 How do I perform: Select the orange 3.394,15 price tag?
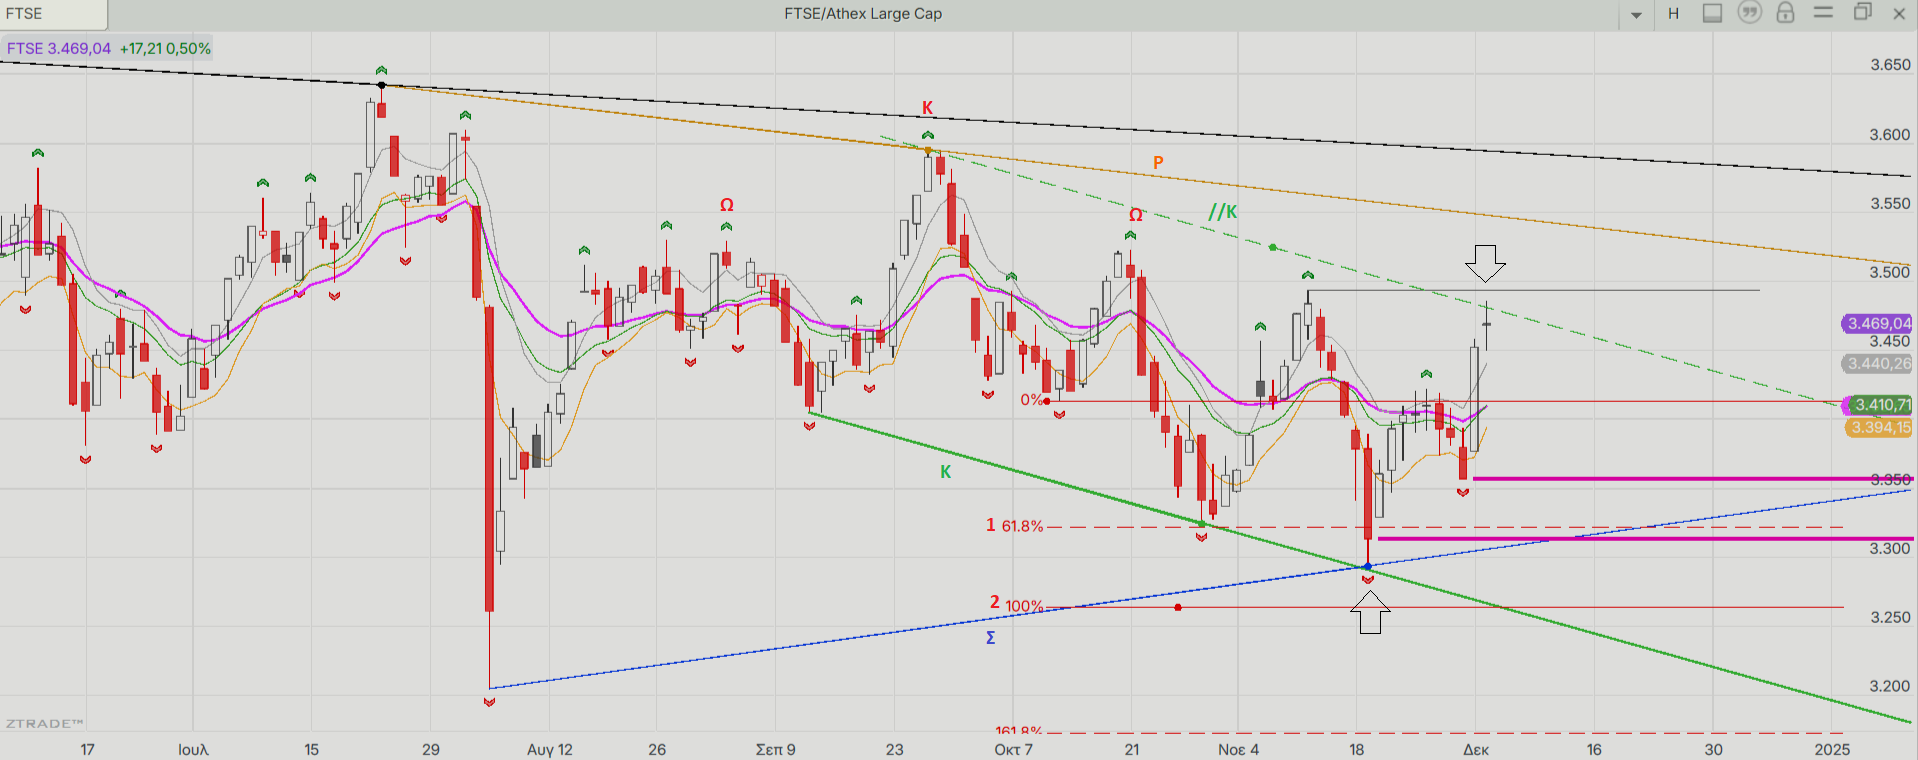point(1877,428)
